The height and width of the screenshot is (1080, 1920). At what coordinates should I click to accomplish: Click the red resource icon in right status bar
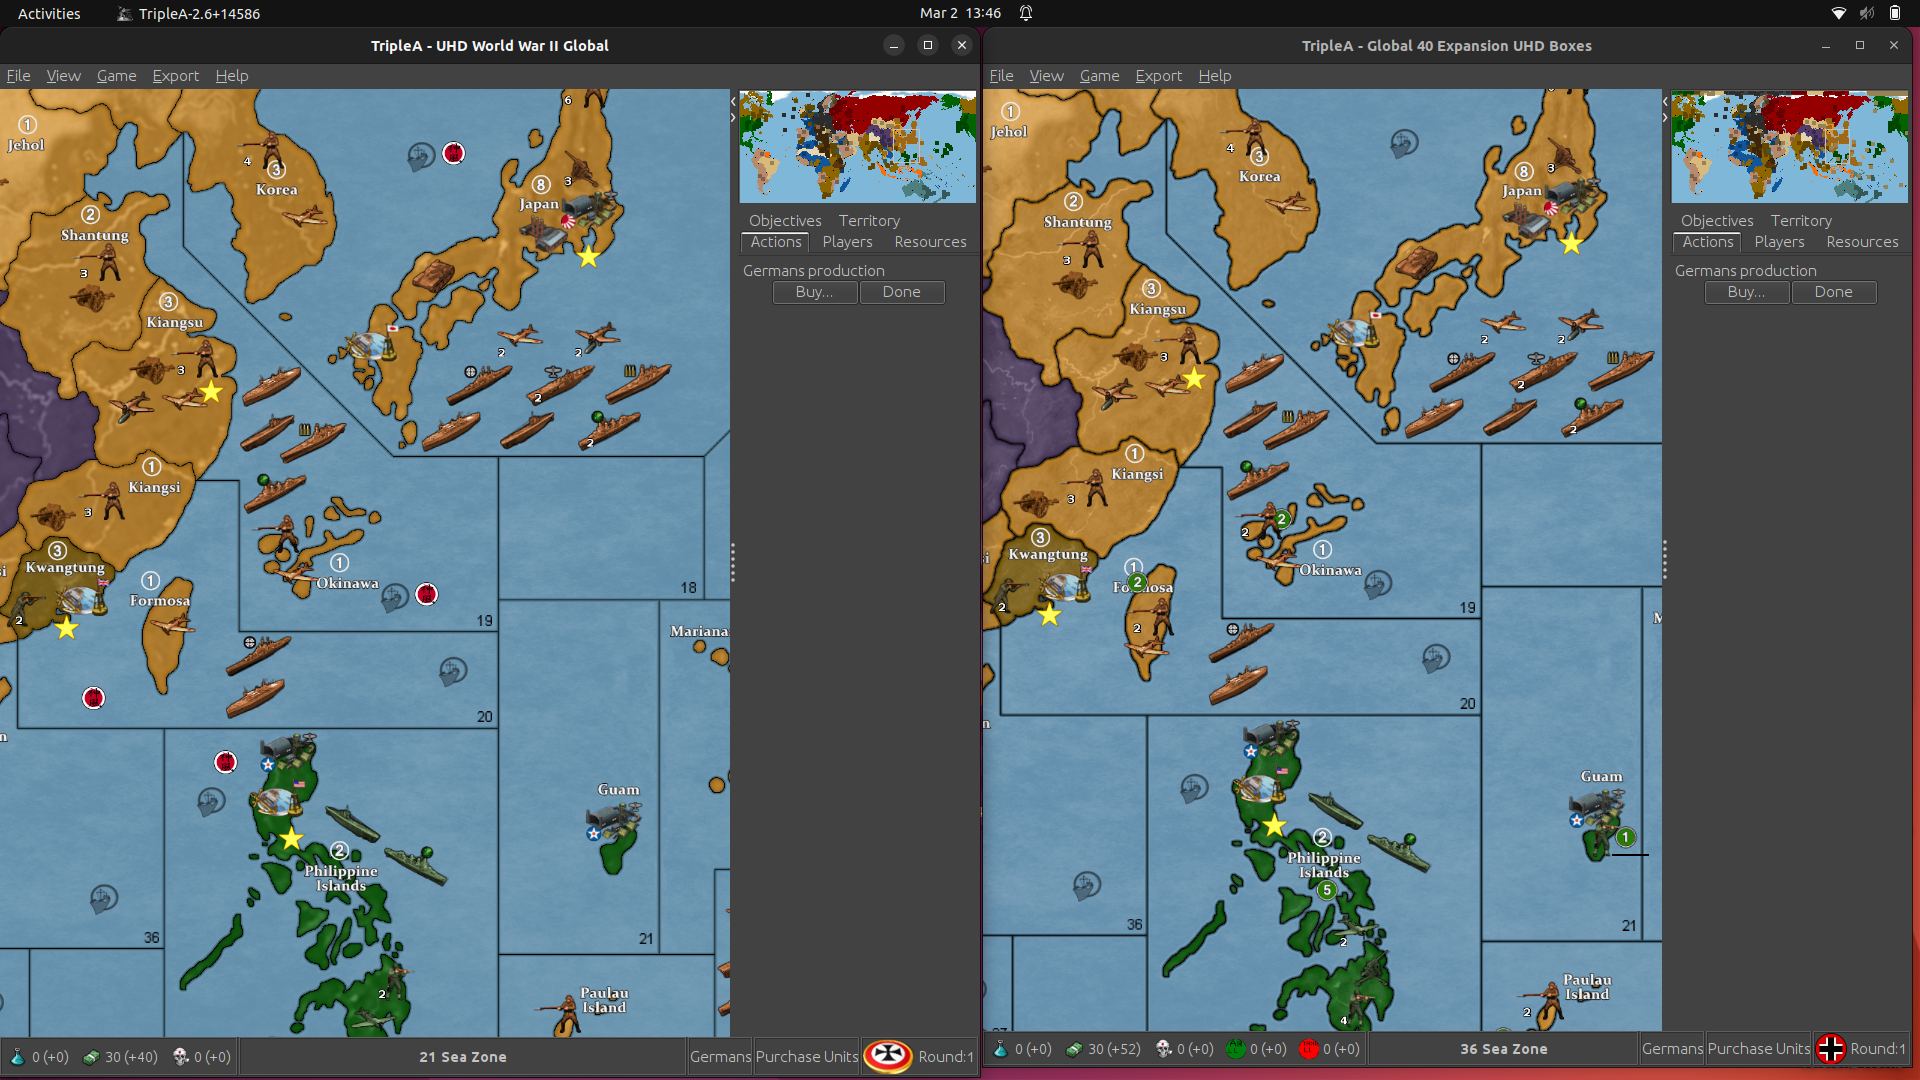(1309, 1049)
